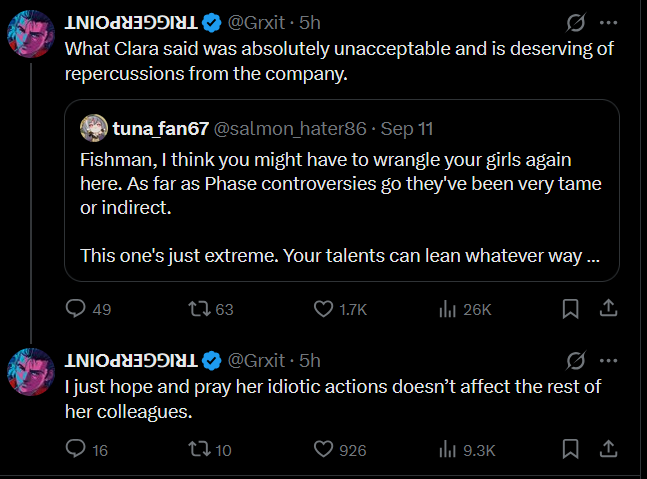Screen dimensions: 647x479
Task: Open the @salmon_hater86 handle in quoted tweet
Action: [x=299, y=129]
